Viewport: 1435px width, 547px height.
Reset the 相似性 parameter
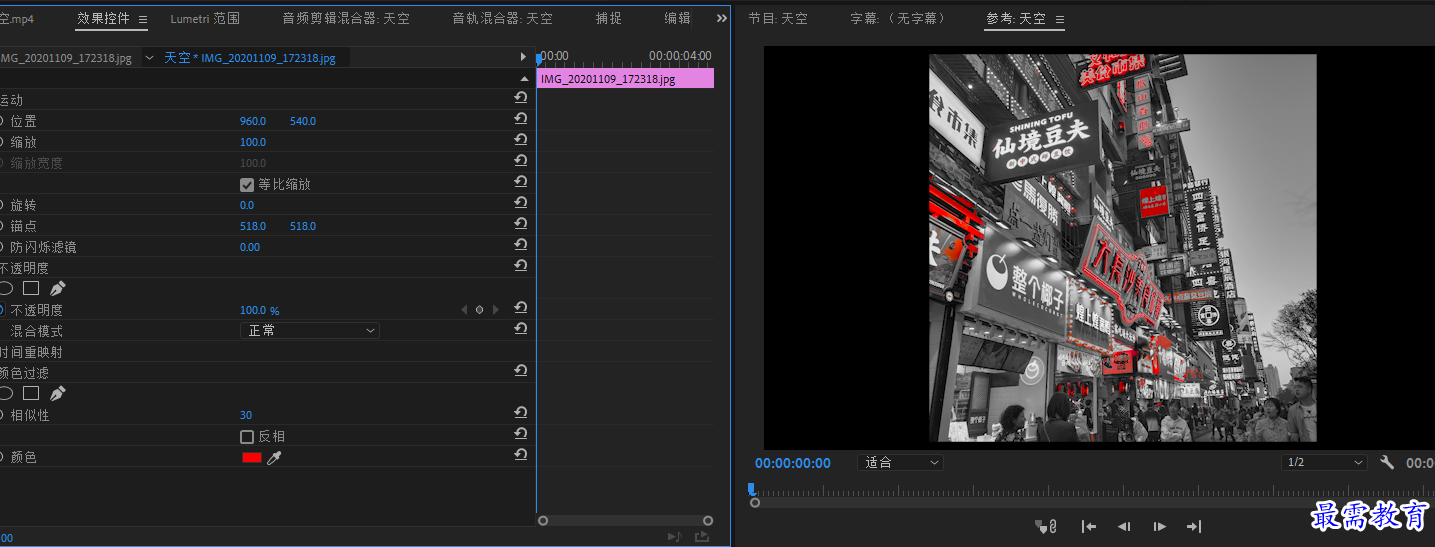pyautogui.click(x=520, y=413)
